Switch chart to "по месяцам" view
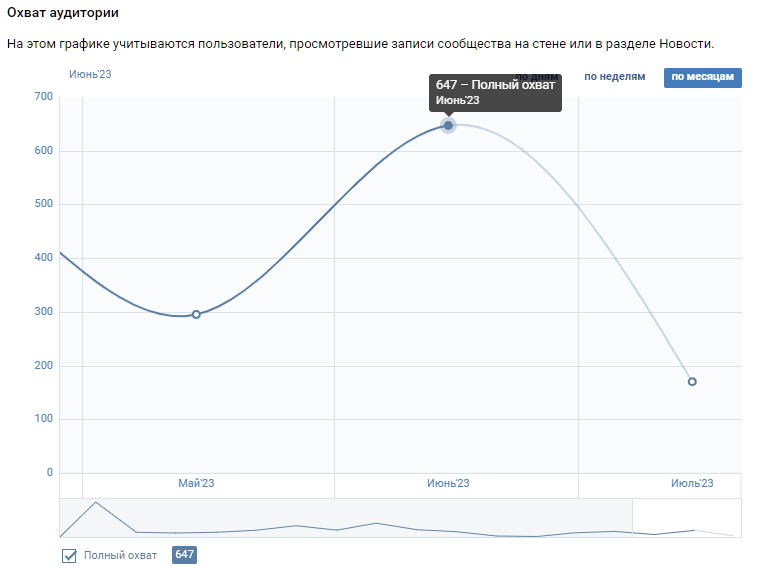 702,77
